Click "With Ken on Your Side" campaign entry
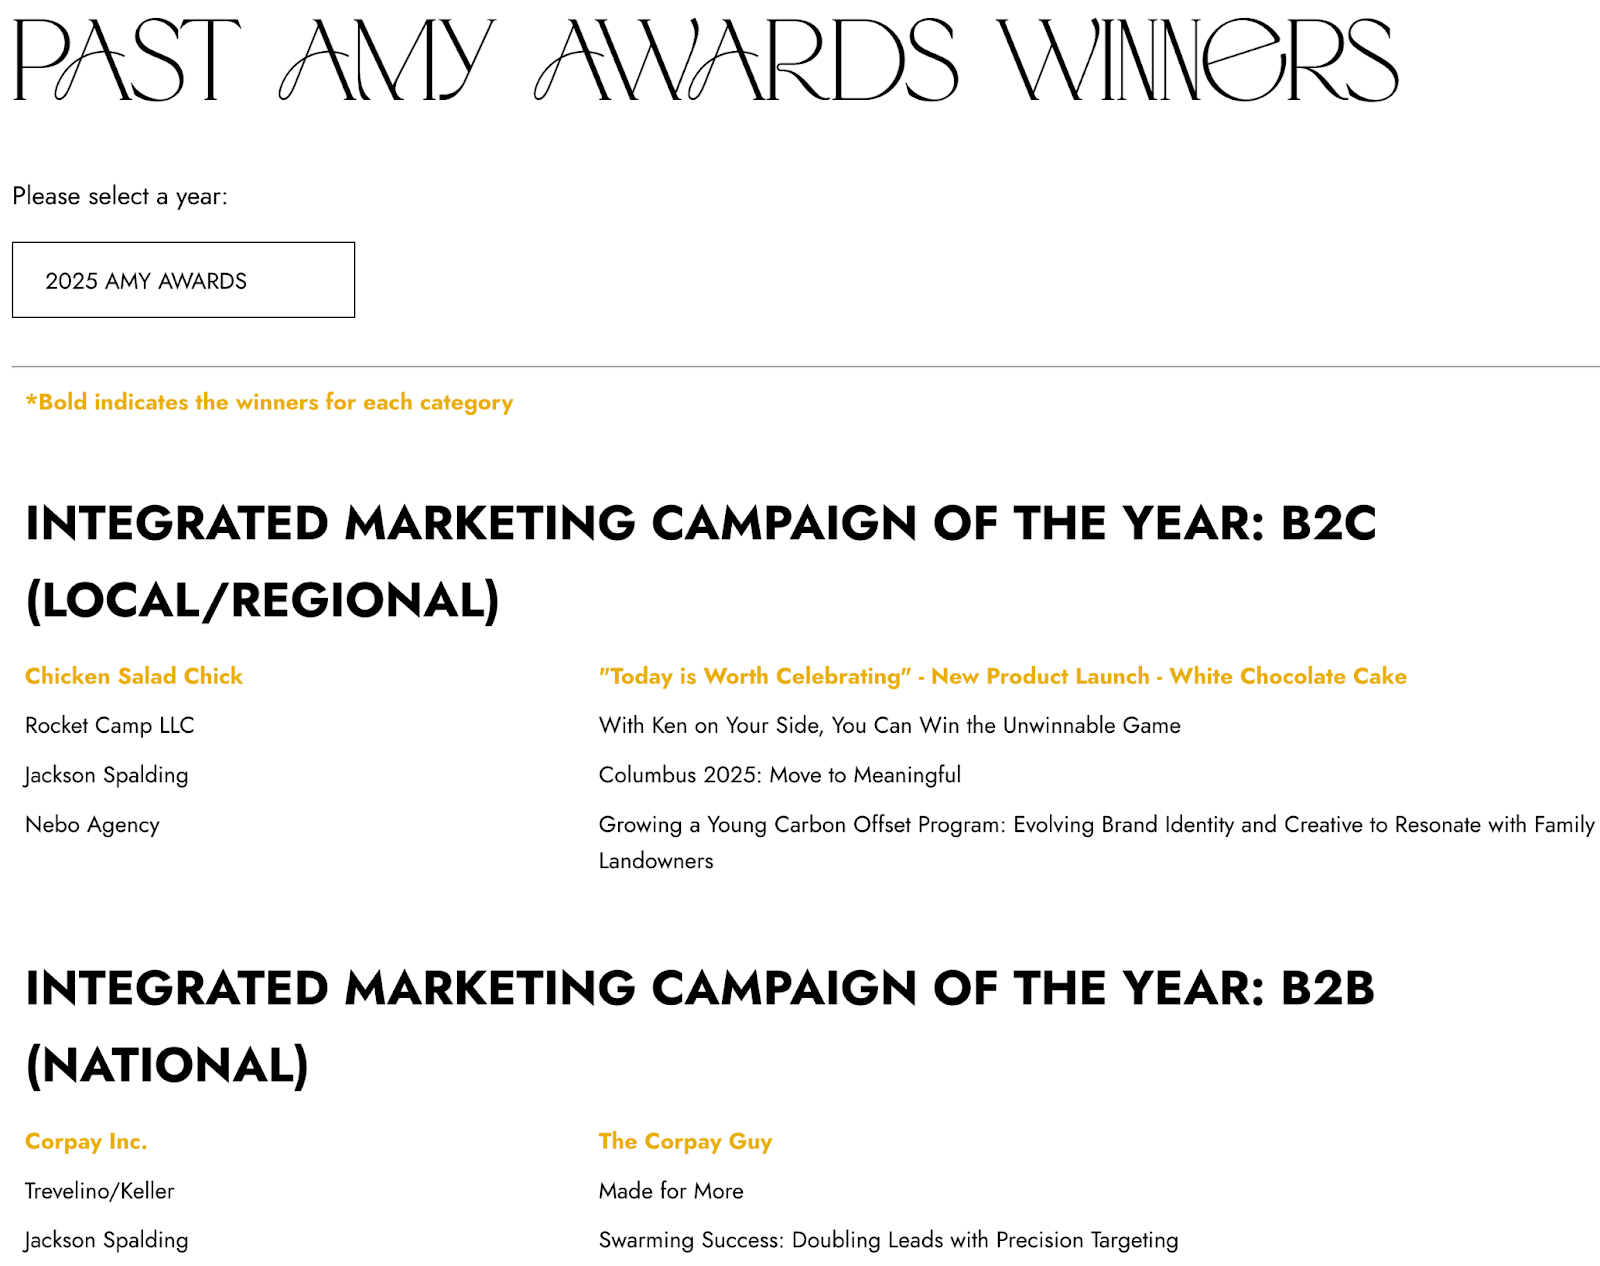The height and width of the screenshot is (1266, 1600). tap(890, 725)
